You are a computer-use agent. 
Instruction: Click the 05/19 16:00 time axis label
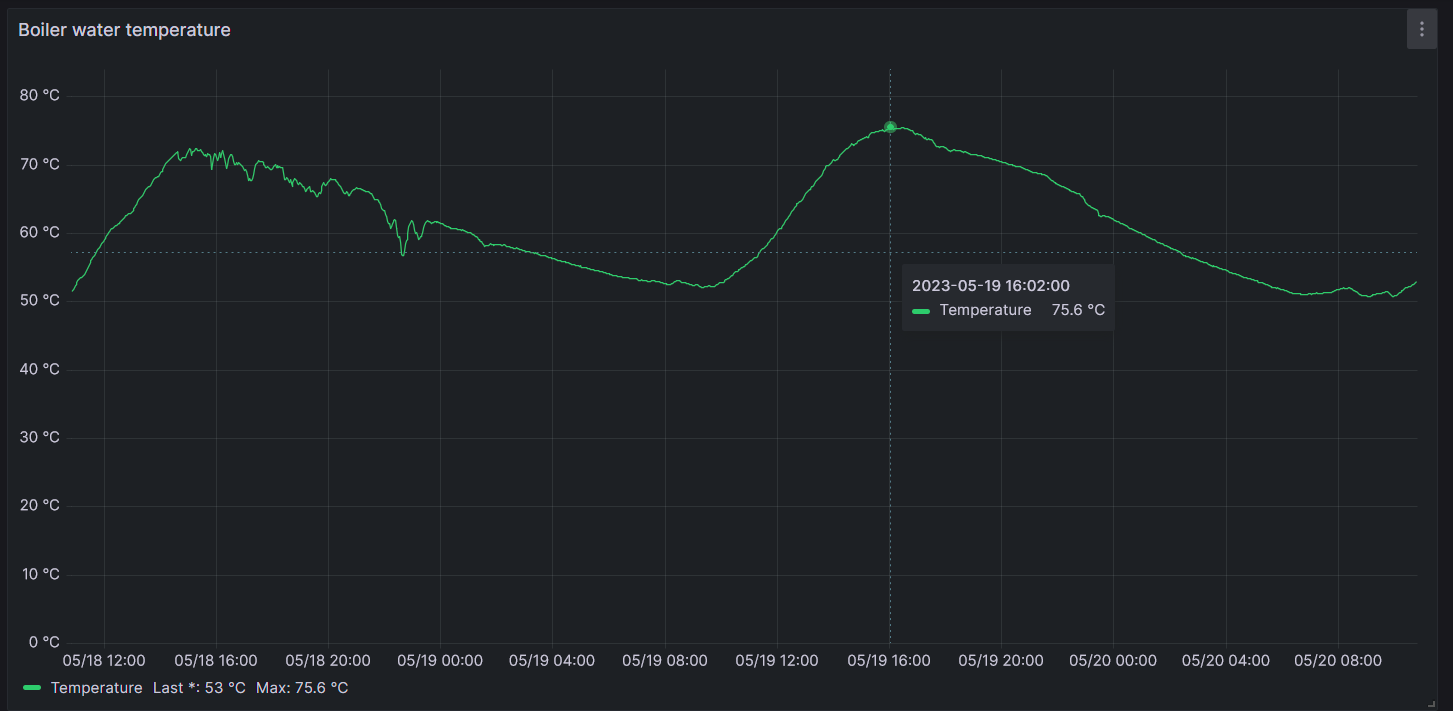pos(889,661)
